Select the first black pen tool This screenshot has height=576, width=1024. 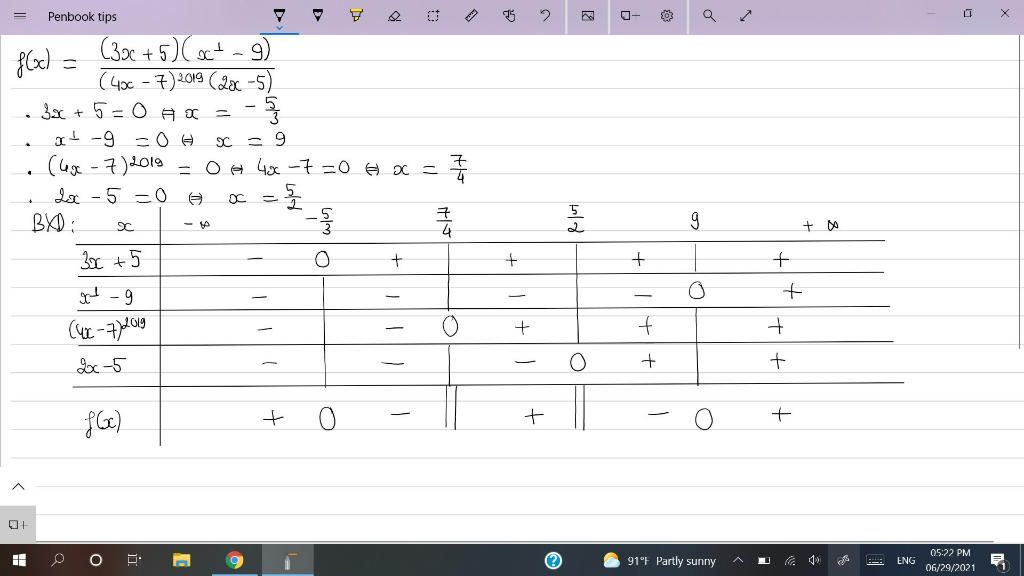(x=279, y=14)
